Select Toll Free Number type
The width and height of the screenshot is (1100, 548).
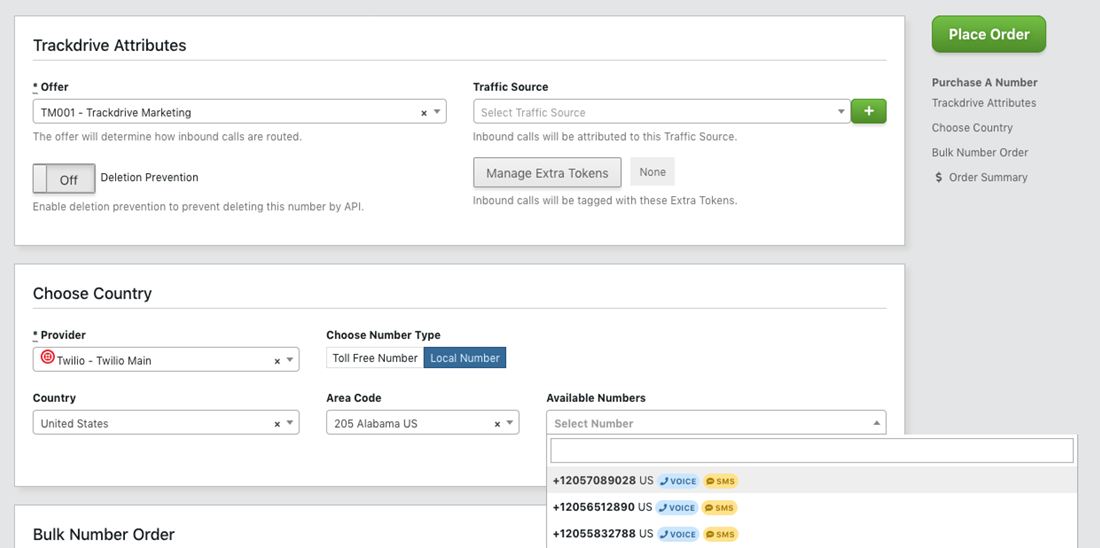pos(375,358)
